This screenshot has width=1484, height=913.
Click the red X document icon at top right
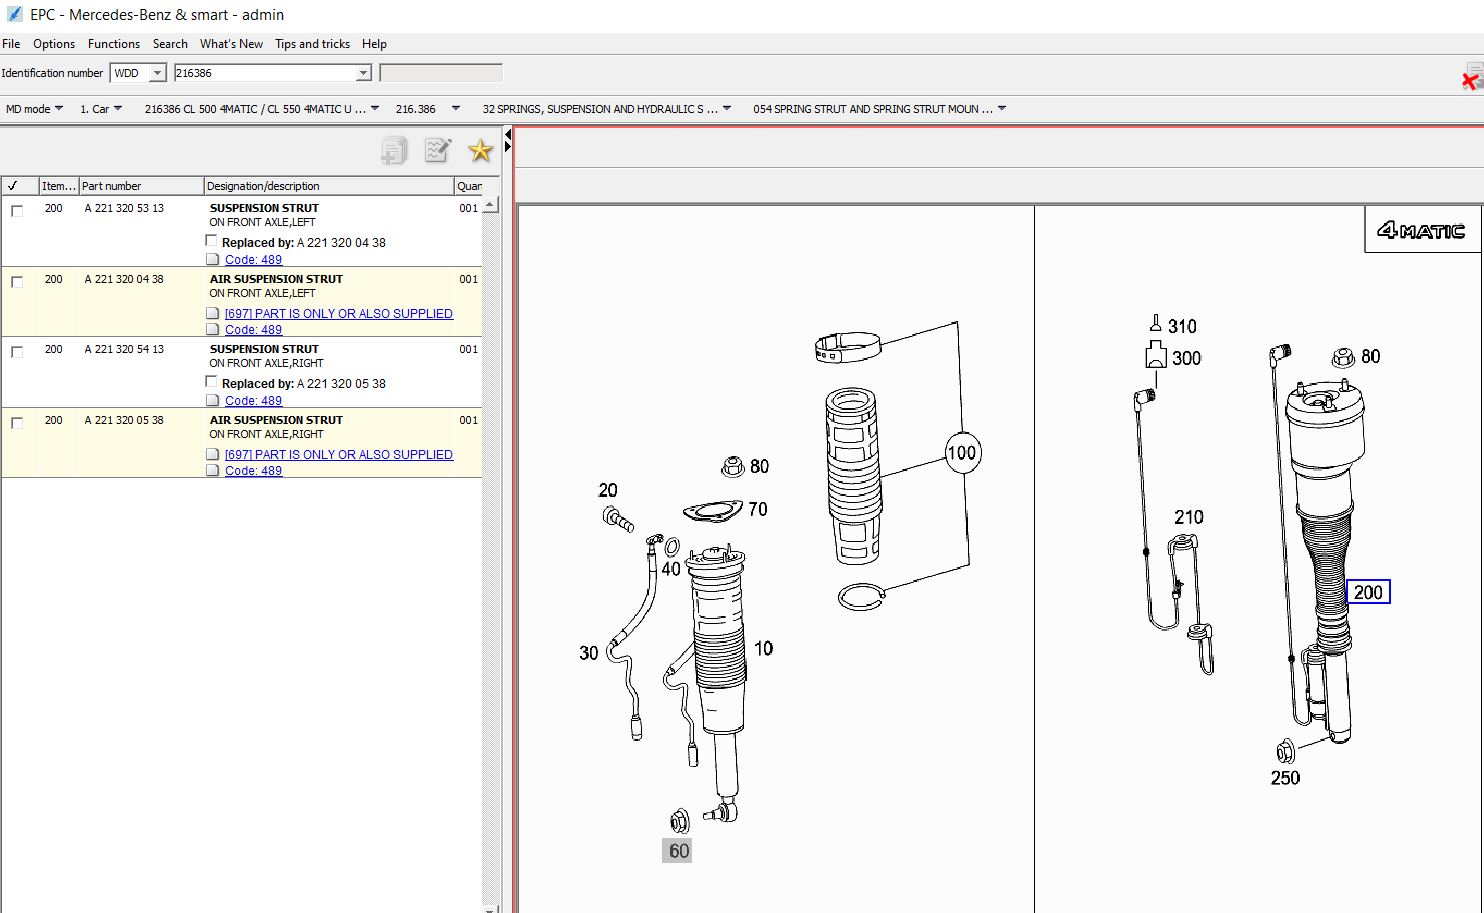(x=1472, y=78)
